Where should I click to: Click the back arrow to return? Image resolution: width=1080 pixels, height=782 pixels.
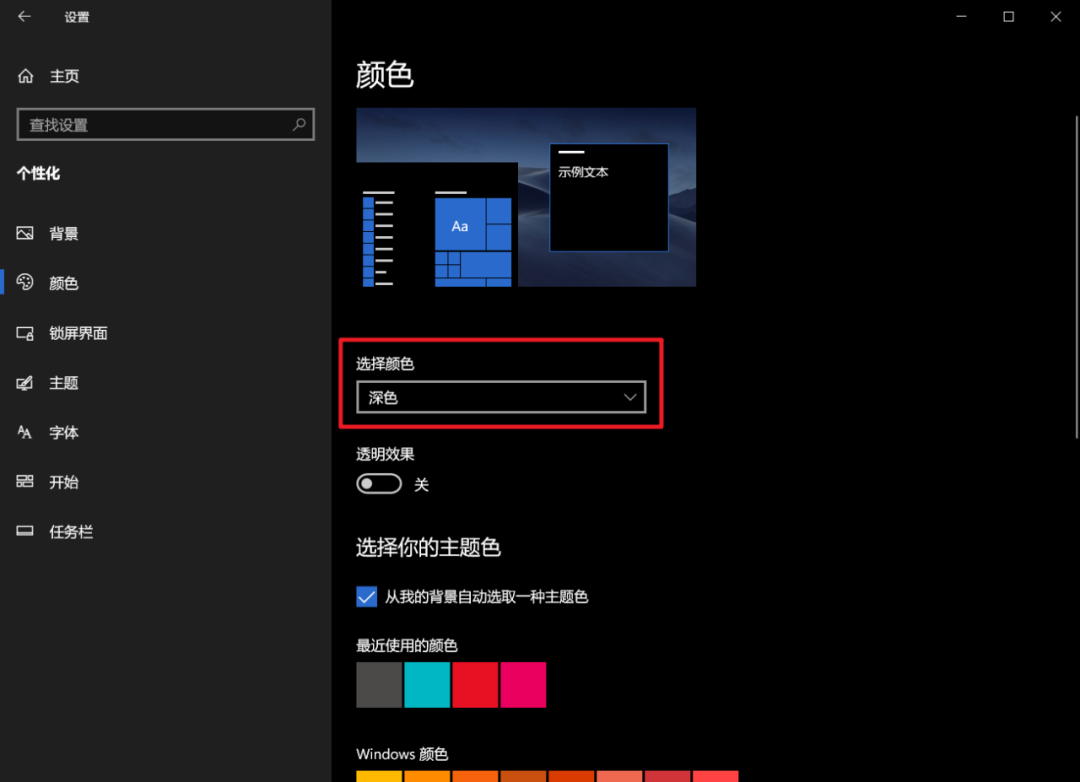[x=24, y=17]
